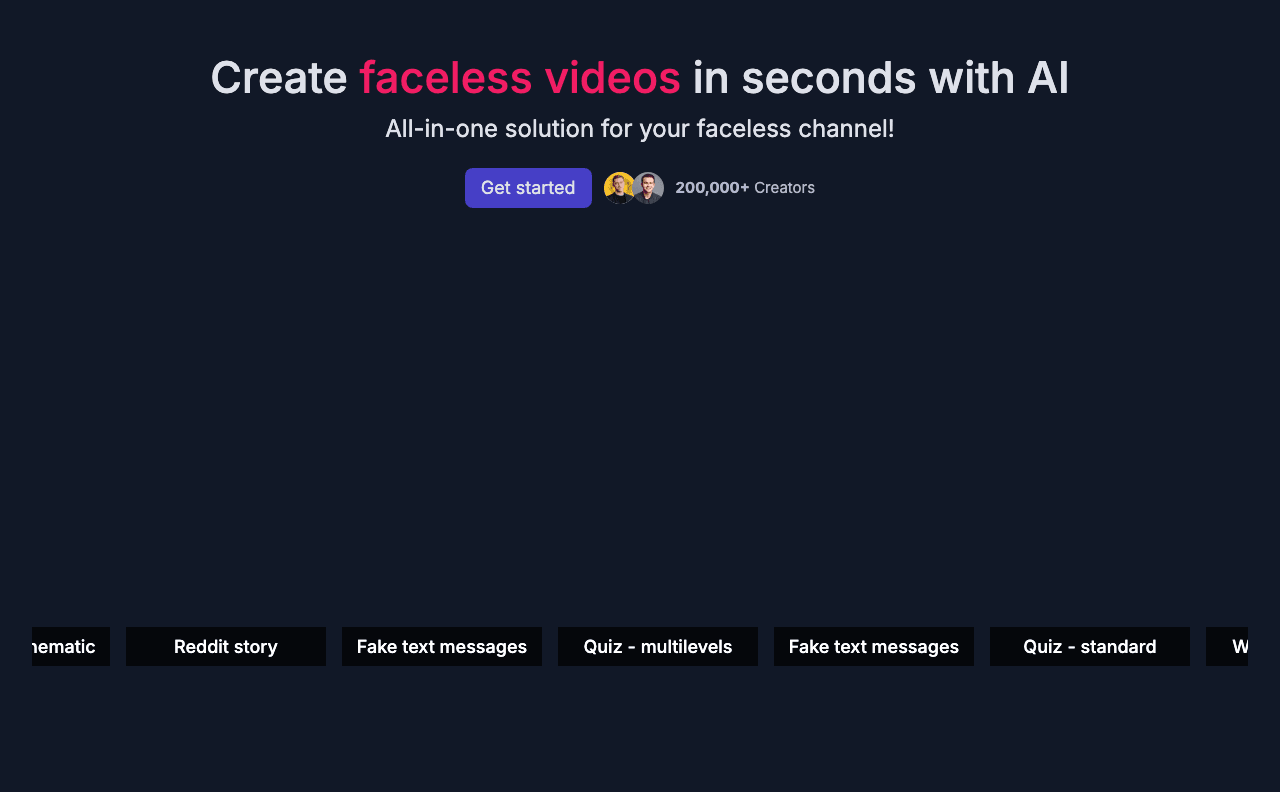Select Fake text messages beside Quiz - standard
Image resolution: width=1280 pixels, height=792 pixels.
tap(874, 646)
